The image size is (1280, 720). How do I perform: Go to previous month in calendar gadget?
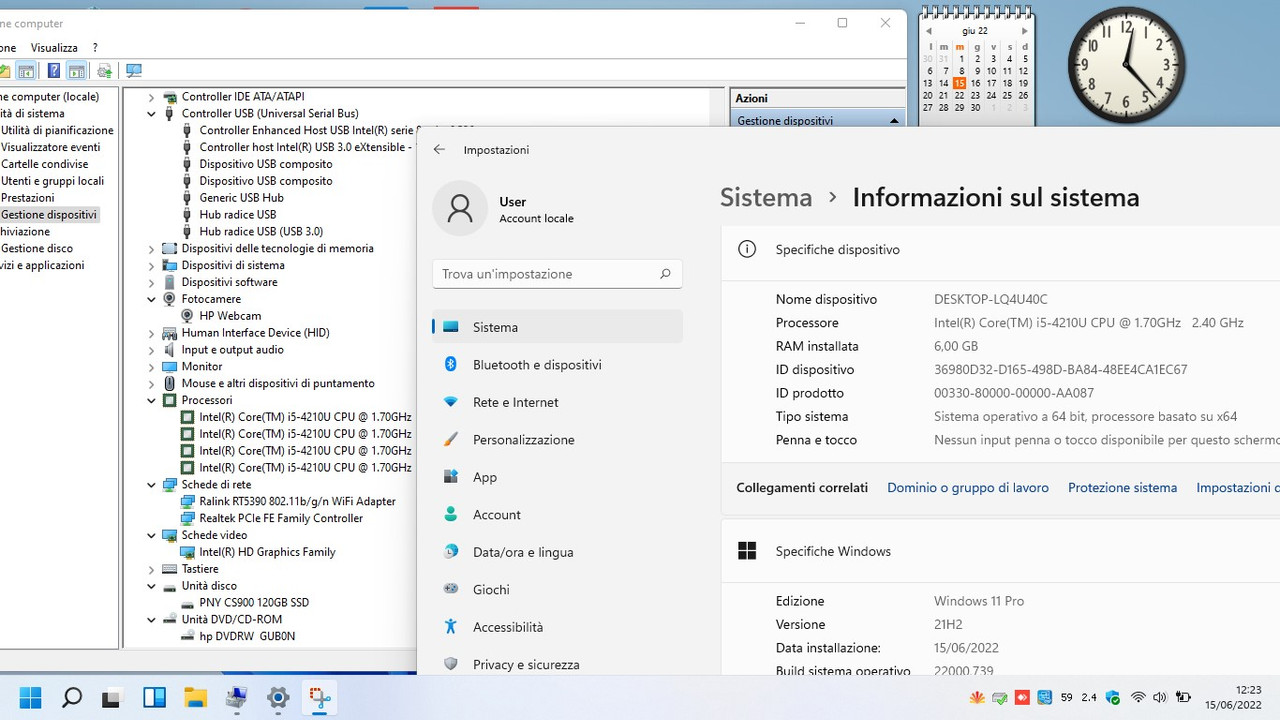tap(929, 31)
